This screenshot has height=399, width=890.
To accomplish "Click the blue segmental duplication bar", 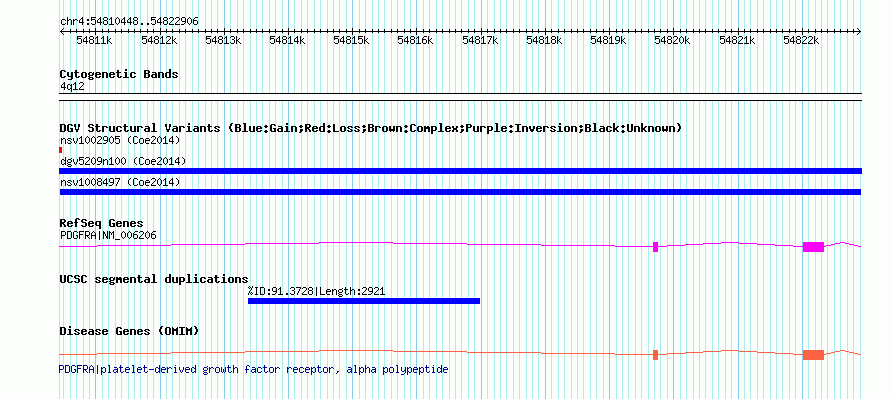I will (364, 301).
